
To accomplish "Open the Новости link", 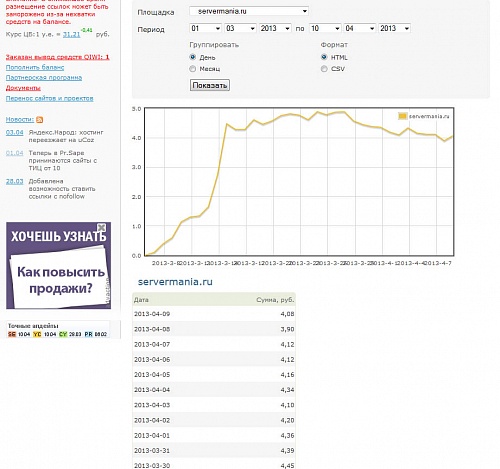I will pyautogui.click(x=20, y=119).
